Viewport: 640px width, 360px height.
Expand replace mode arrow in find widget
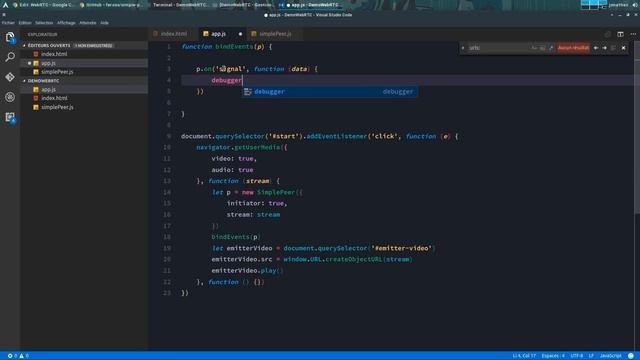pos(463,48)
